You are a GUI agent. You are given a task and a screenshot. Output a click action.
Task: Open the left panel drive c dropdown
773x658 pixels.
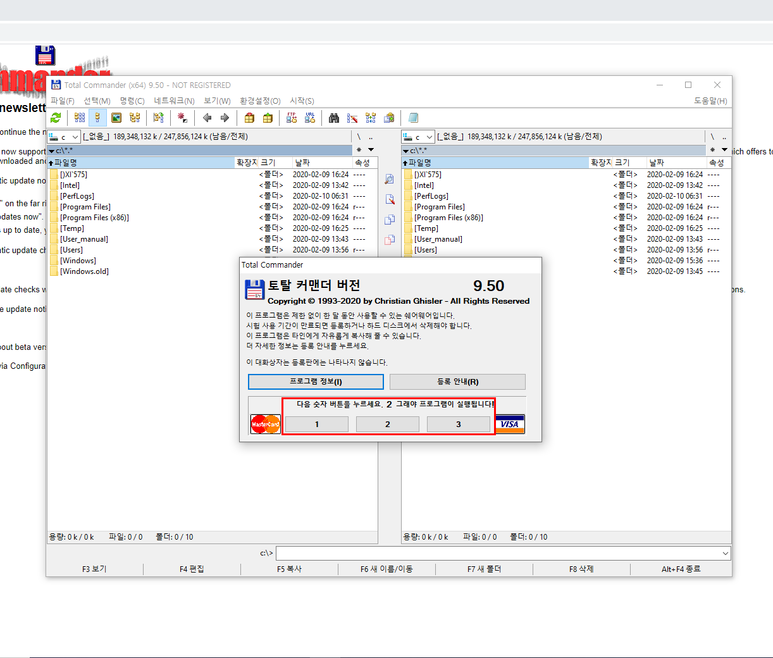[64, 137]
